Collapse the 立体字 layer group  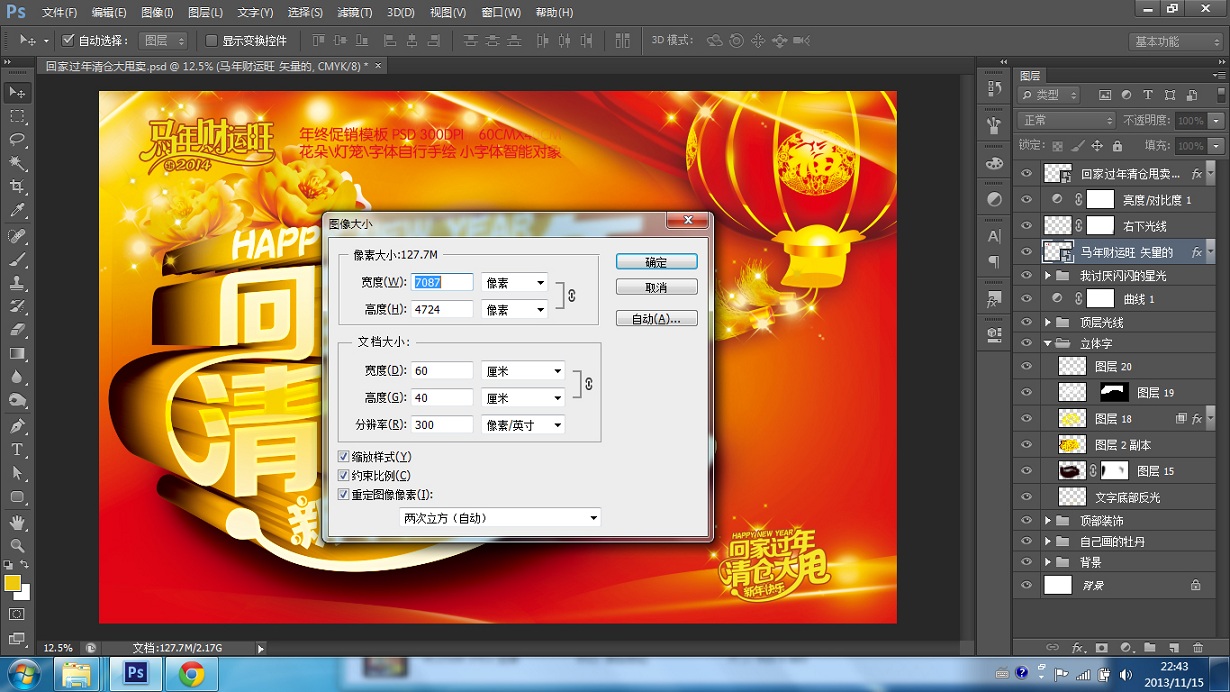(1048, 343)
